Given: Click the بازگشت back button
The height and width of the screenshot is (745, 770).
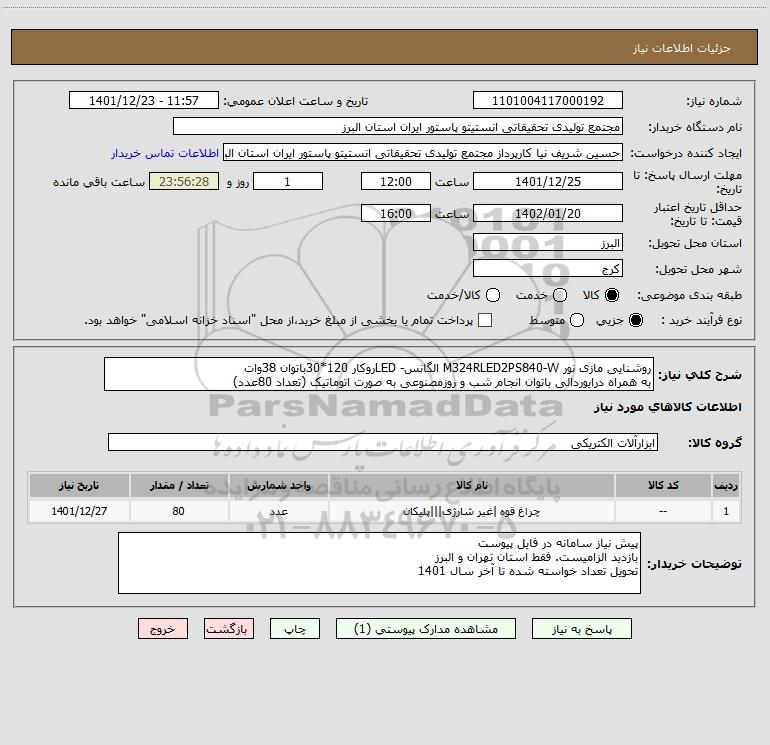Looking at the screenshot, I should (229, 629).
